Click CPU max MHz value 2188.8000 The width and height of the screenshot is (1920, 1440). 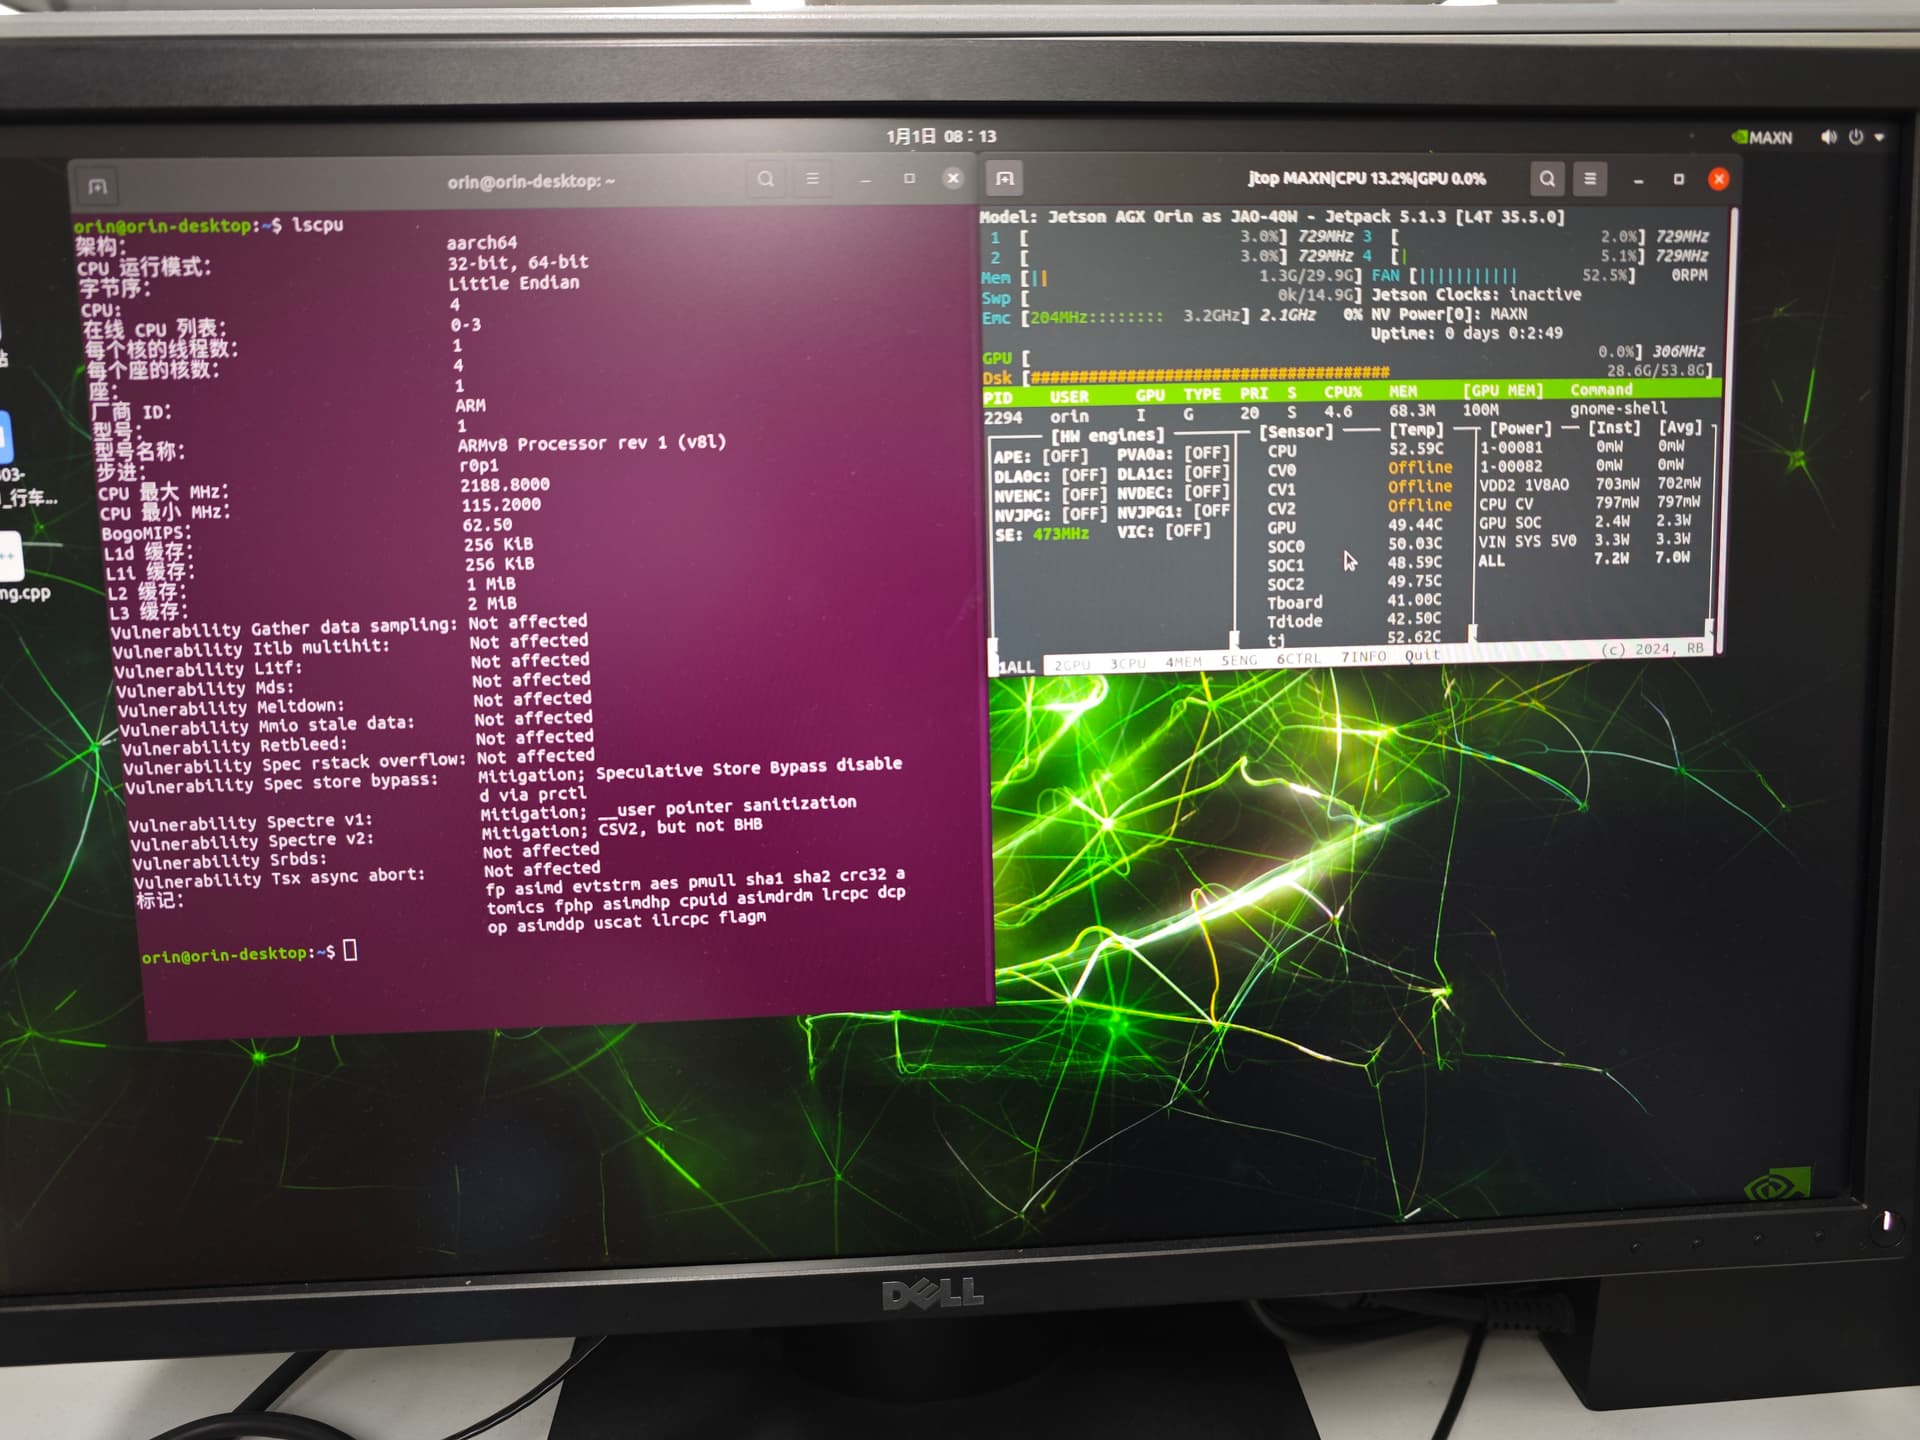click(505, 485)
